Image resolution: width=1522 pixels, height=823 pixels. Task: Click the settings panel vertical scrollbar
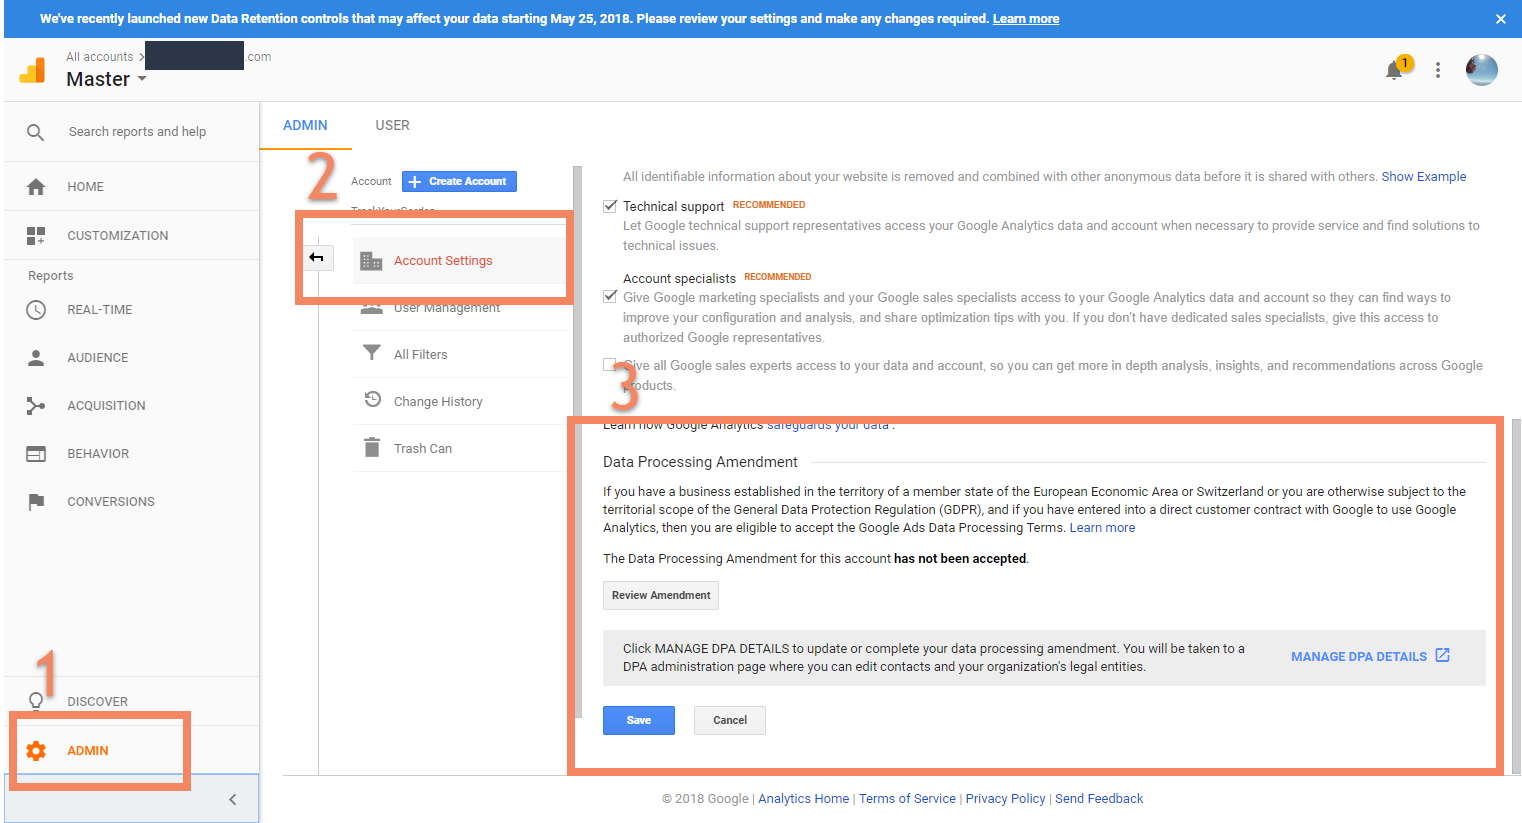(x=1516, y=595)
